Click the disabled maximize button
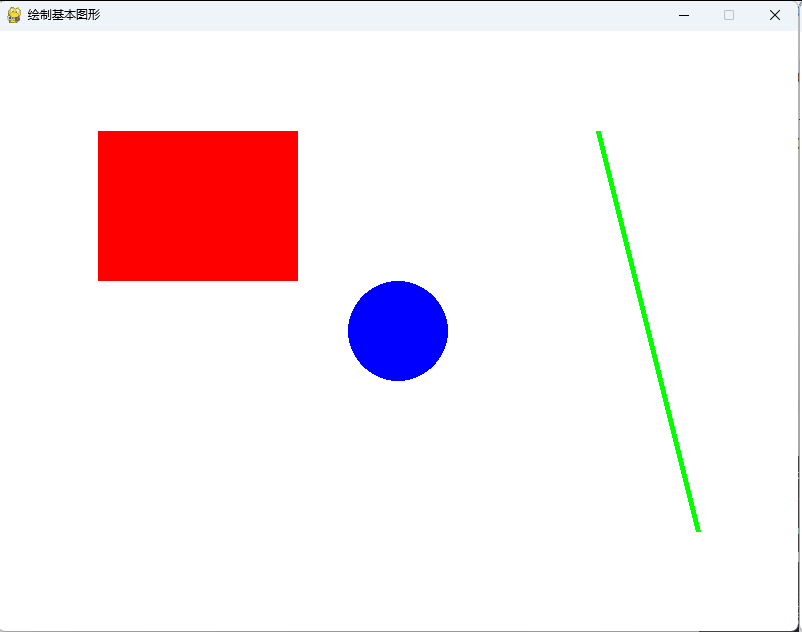 pos(729,15)
